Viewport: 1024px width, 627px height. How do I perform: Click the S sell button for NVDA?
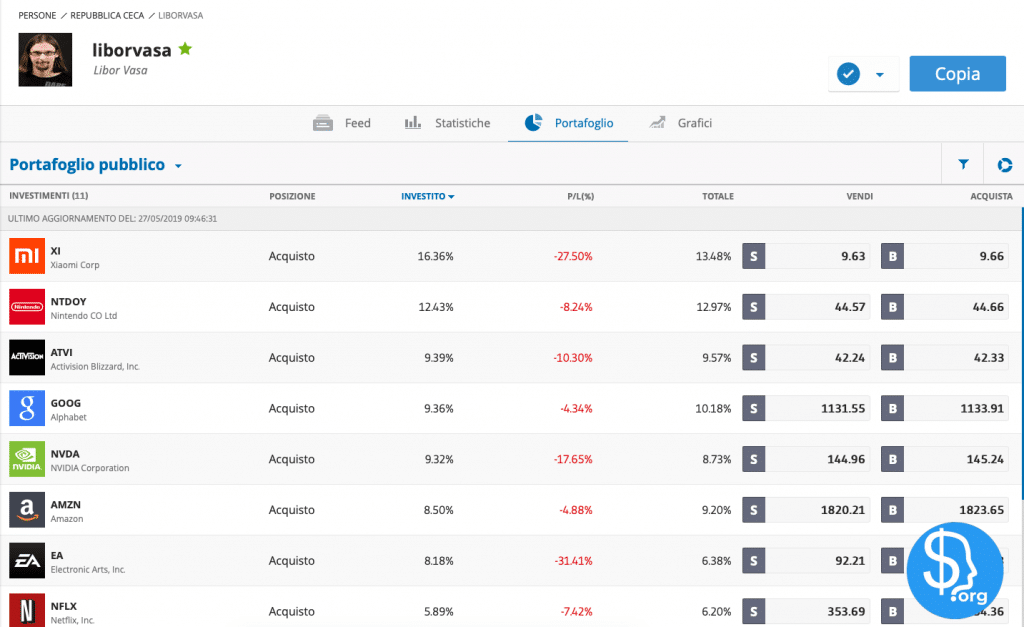(x=754, y=459)
